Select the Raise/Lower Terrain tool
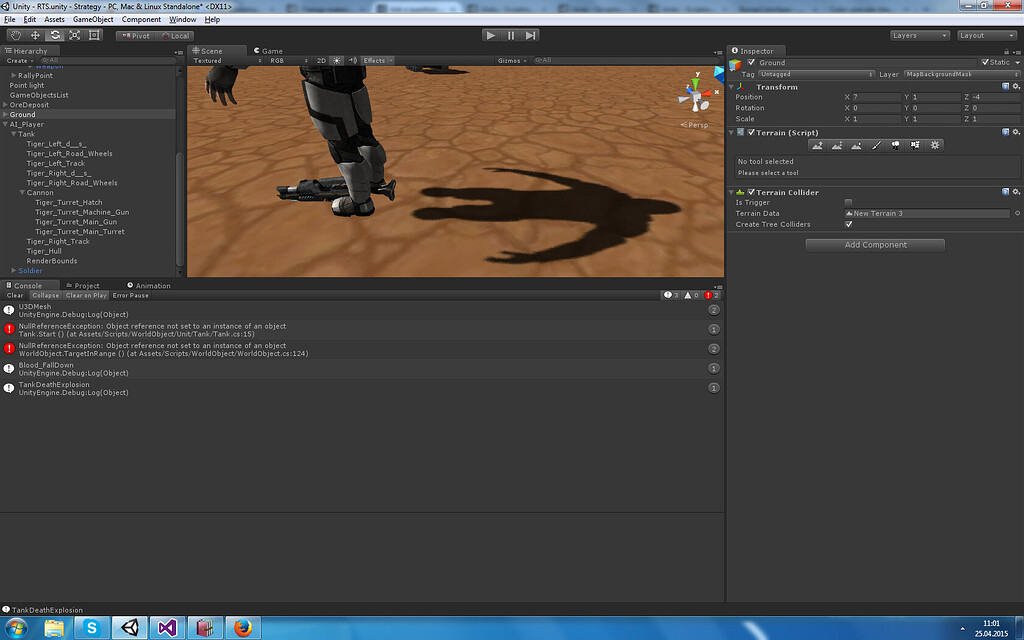This screenshot has width=1024, height=640. (817, 145)
